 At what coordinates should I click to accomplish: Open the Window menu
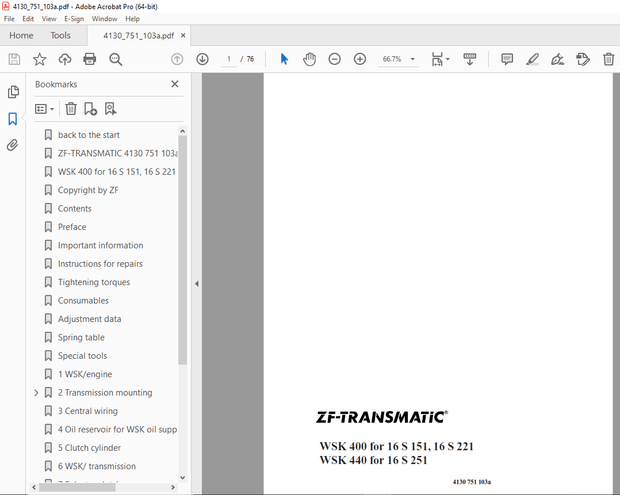[104, 19]
